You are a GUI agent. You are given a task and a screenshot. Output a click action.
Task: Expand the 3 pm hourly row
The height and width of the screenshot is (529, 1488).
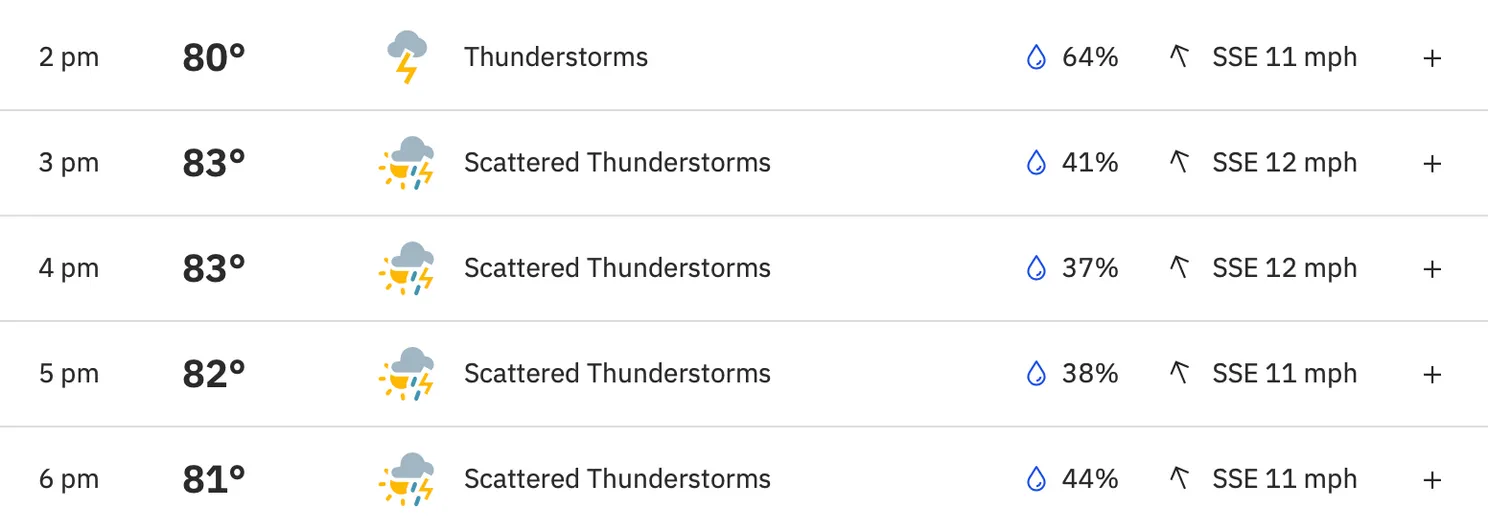1432,164
